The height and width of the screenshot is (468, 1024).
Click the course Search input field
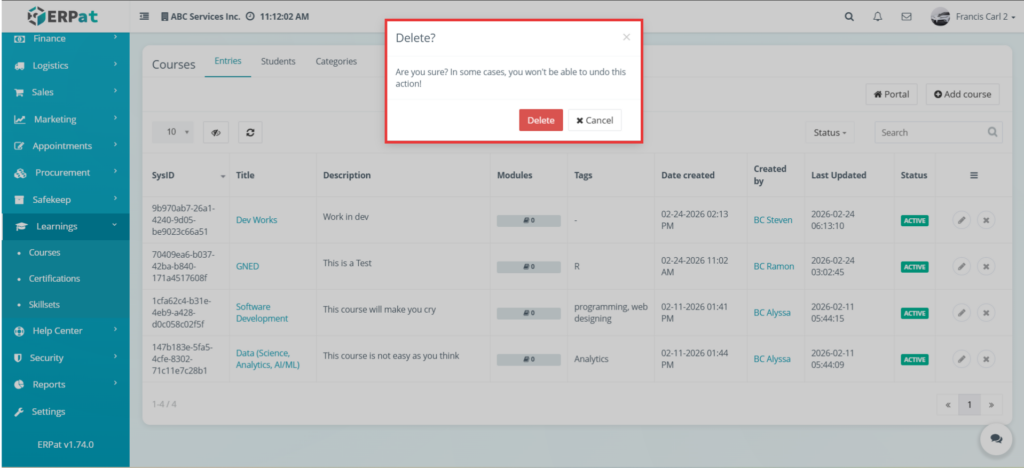pos(930,132)
